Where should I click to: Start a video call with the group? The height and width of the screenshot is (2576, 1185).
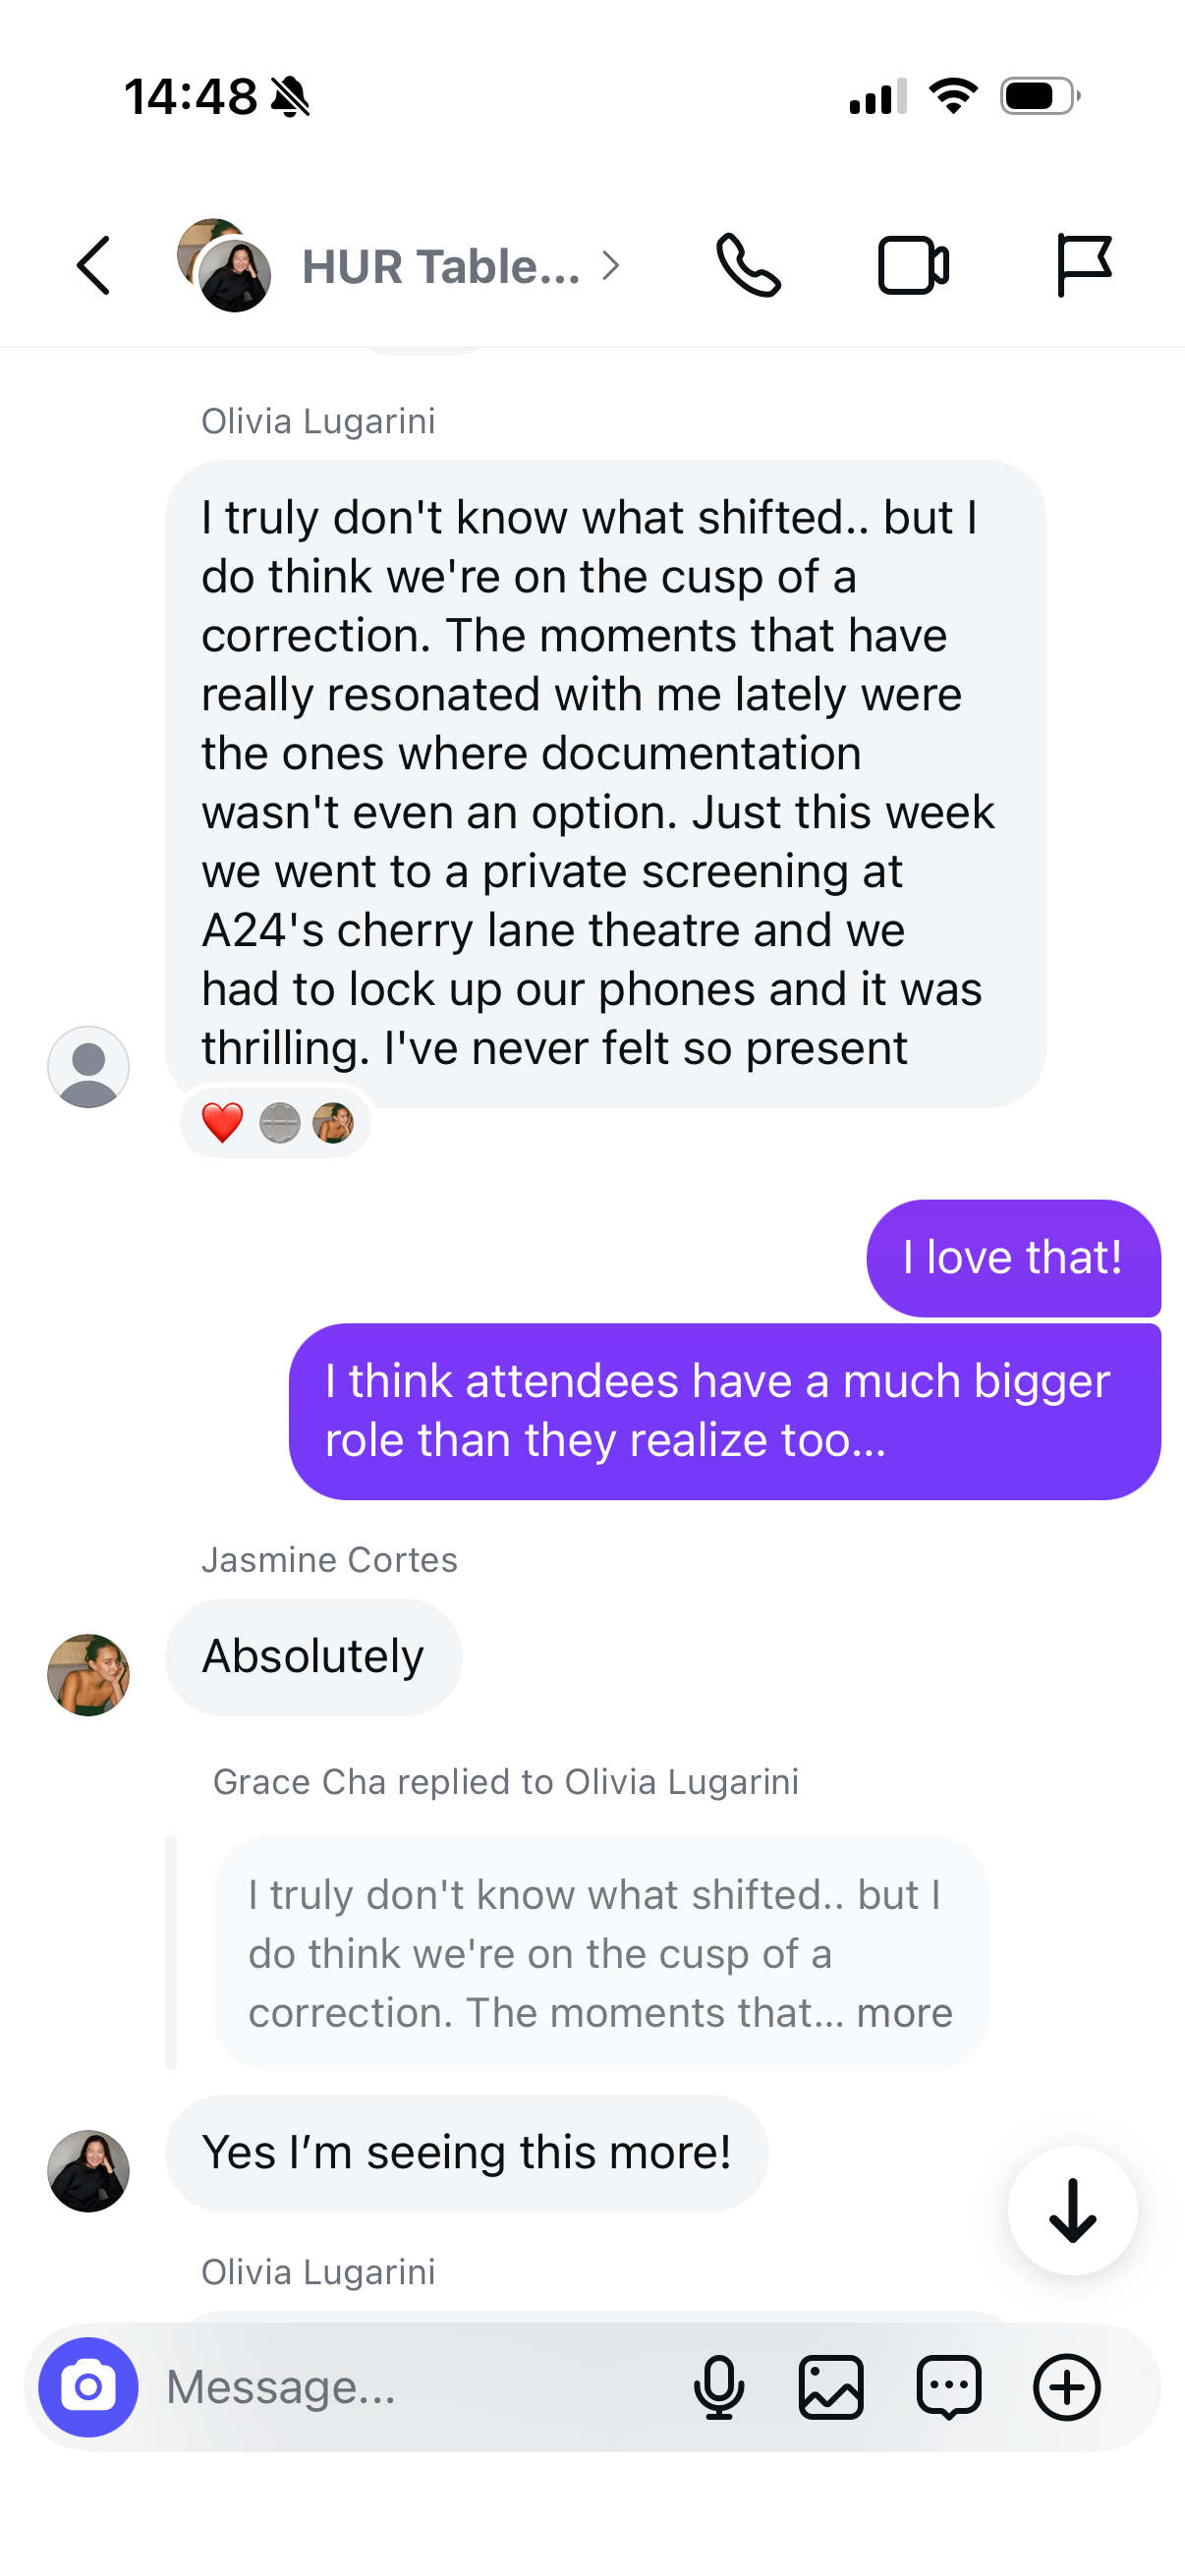[x=913, y=266]
